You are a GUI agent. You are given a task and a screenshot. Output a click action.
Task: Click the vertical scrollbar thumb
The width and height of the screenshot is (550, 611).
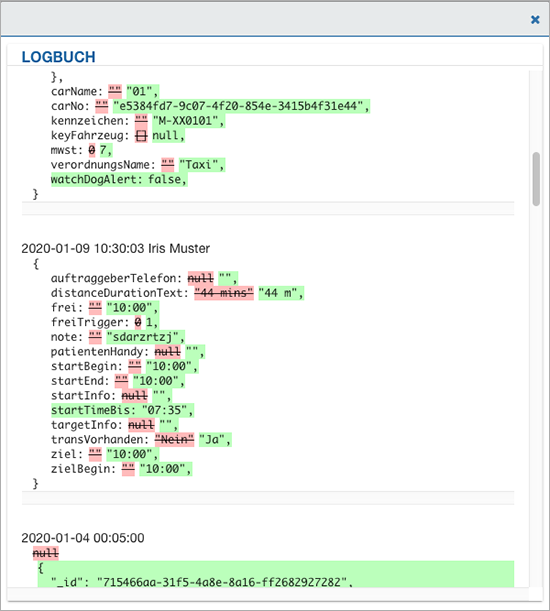point(536,179)
